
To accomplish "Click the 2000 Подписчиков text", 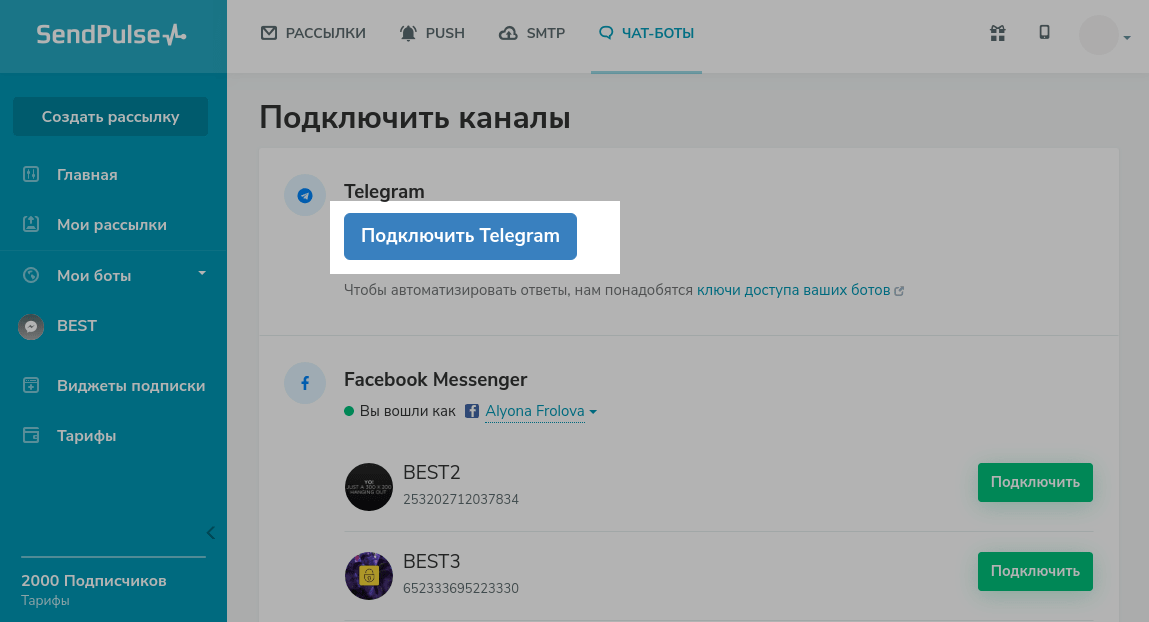I will (94, 581).
